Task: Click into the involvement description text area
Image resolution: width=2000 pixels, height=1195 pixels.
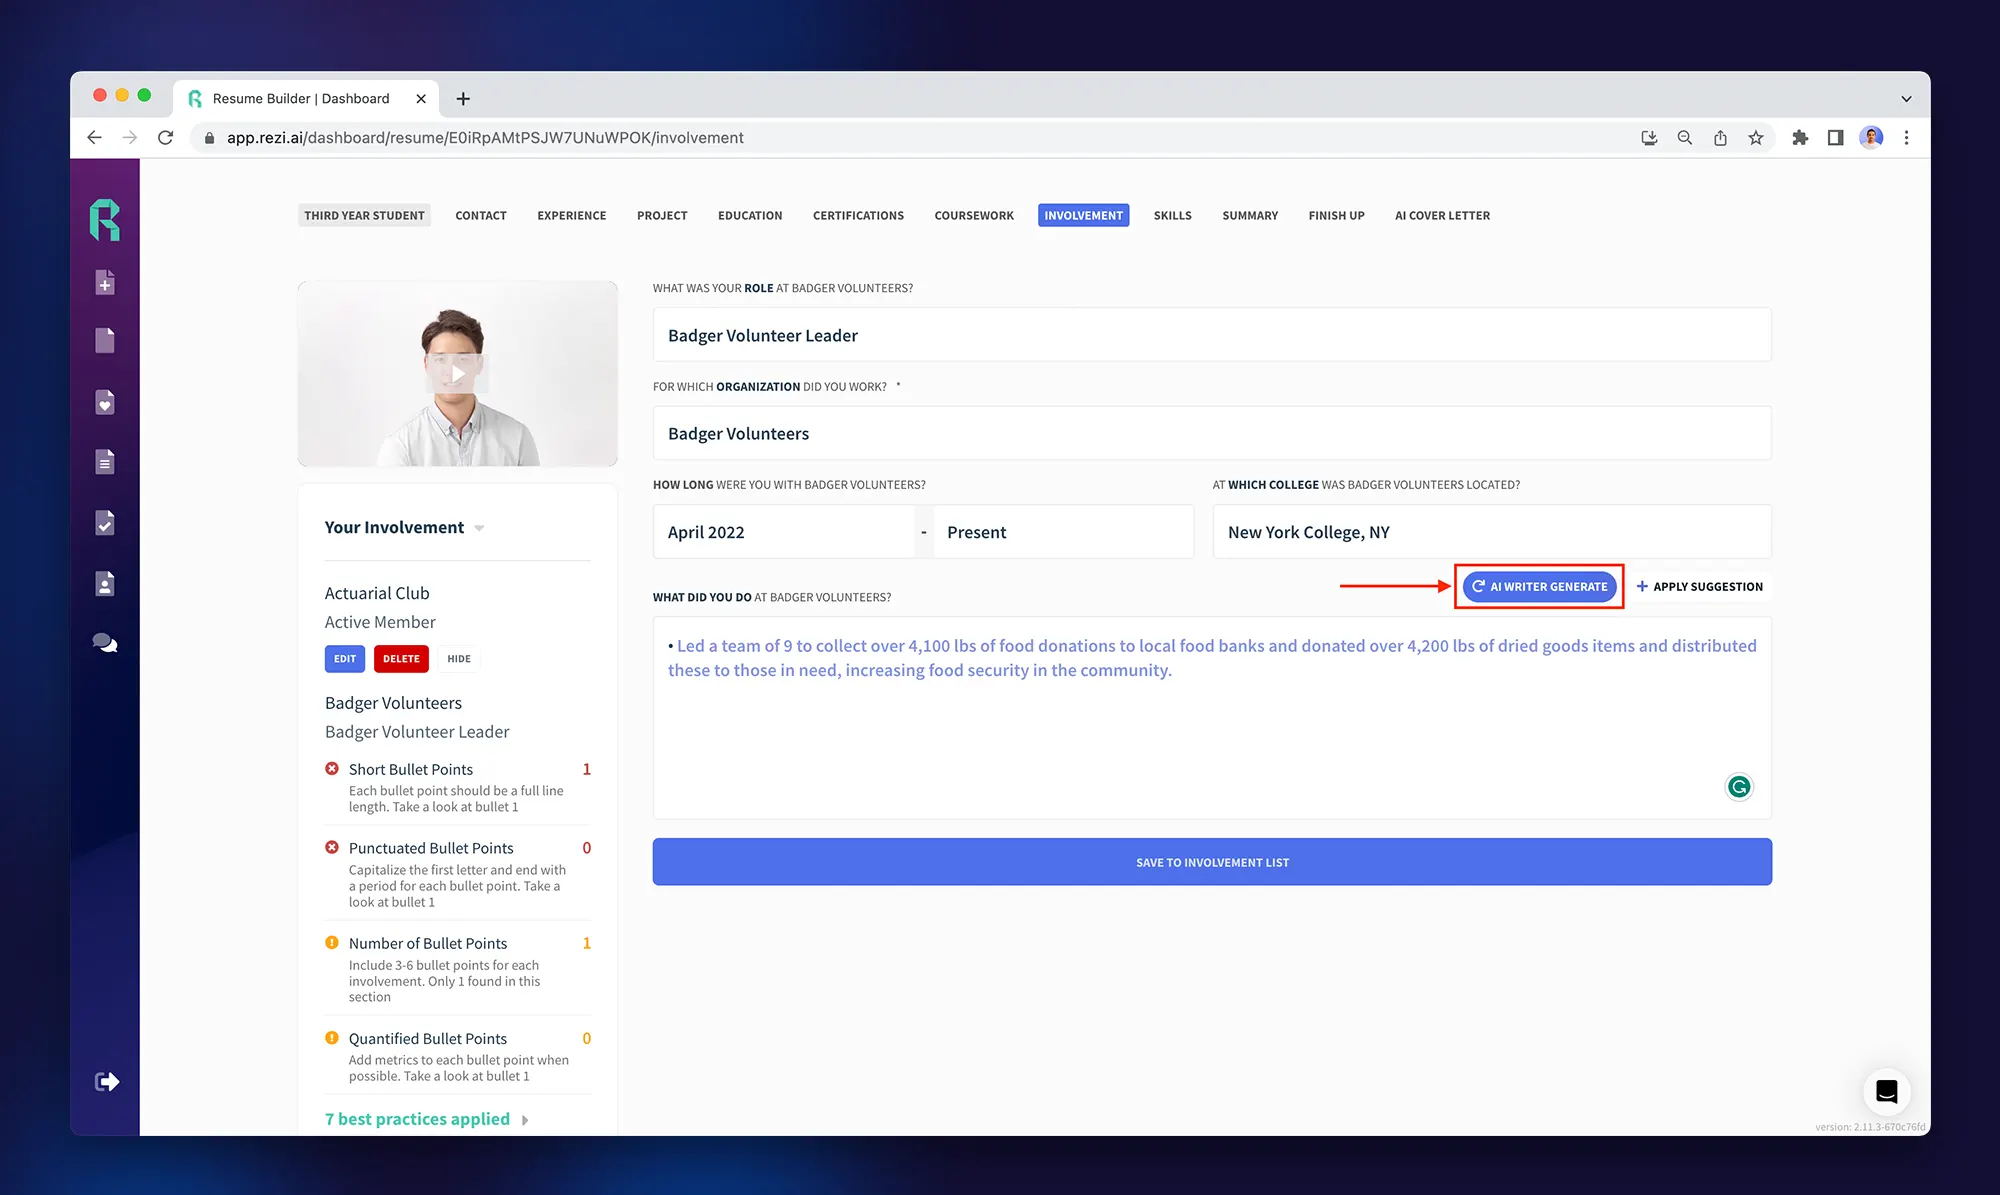Action: coord(1212,718)
